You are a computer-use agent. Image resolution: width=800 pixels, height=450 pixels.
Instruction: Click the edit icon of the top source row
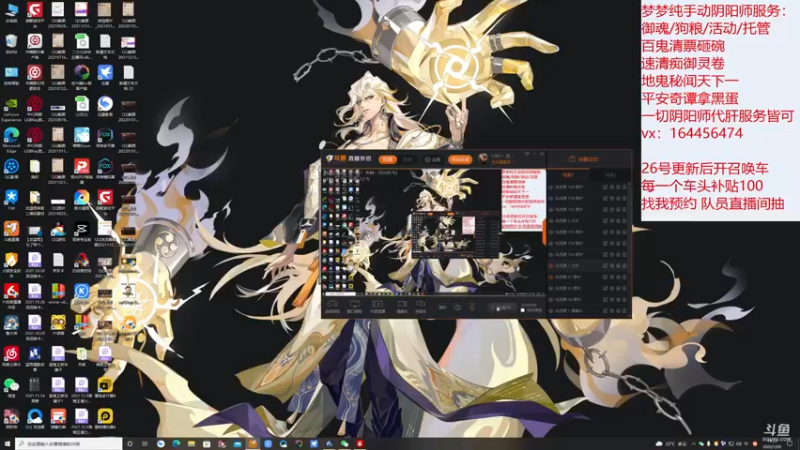605,187
